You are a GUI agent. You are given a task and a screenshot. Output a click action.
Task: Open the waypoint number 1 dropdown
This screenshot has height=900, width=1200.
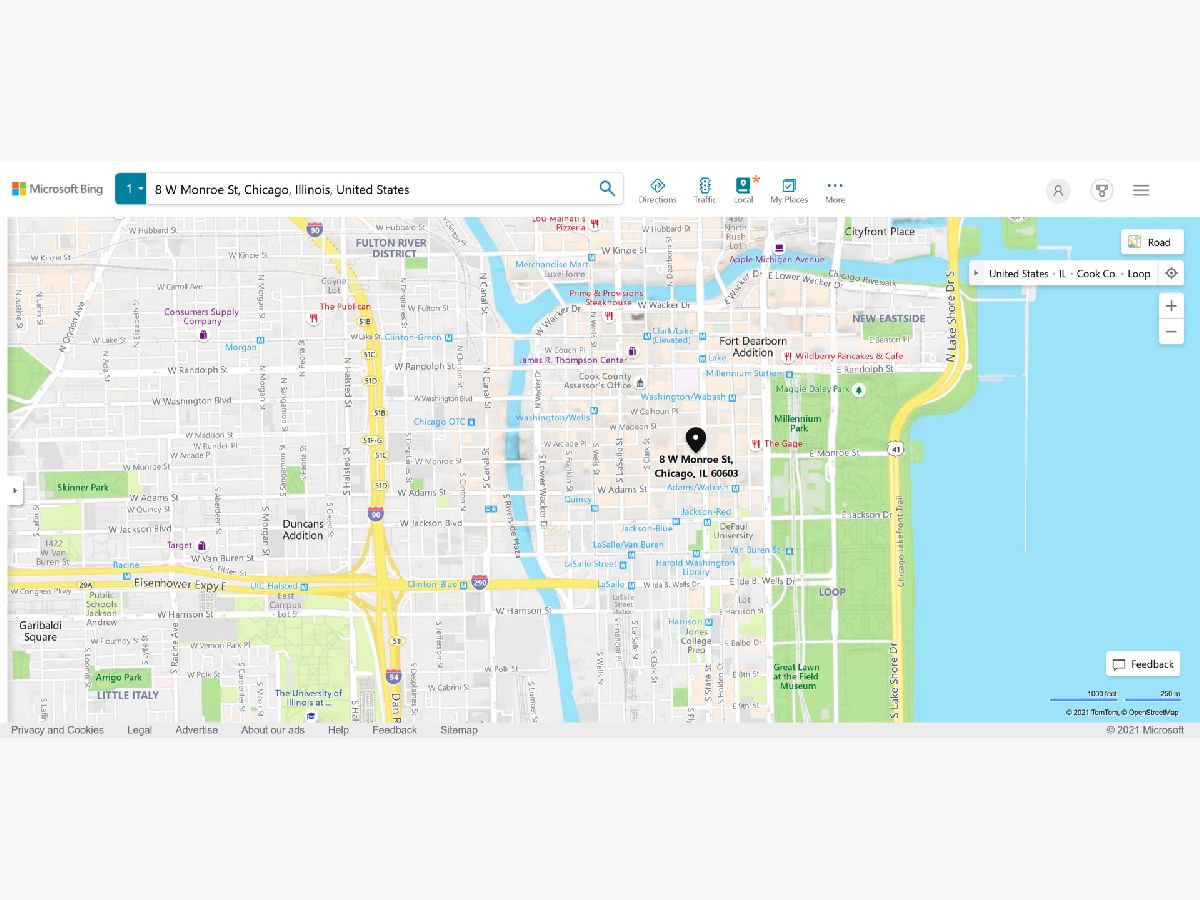tap(131, 189)
